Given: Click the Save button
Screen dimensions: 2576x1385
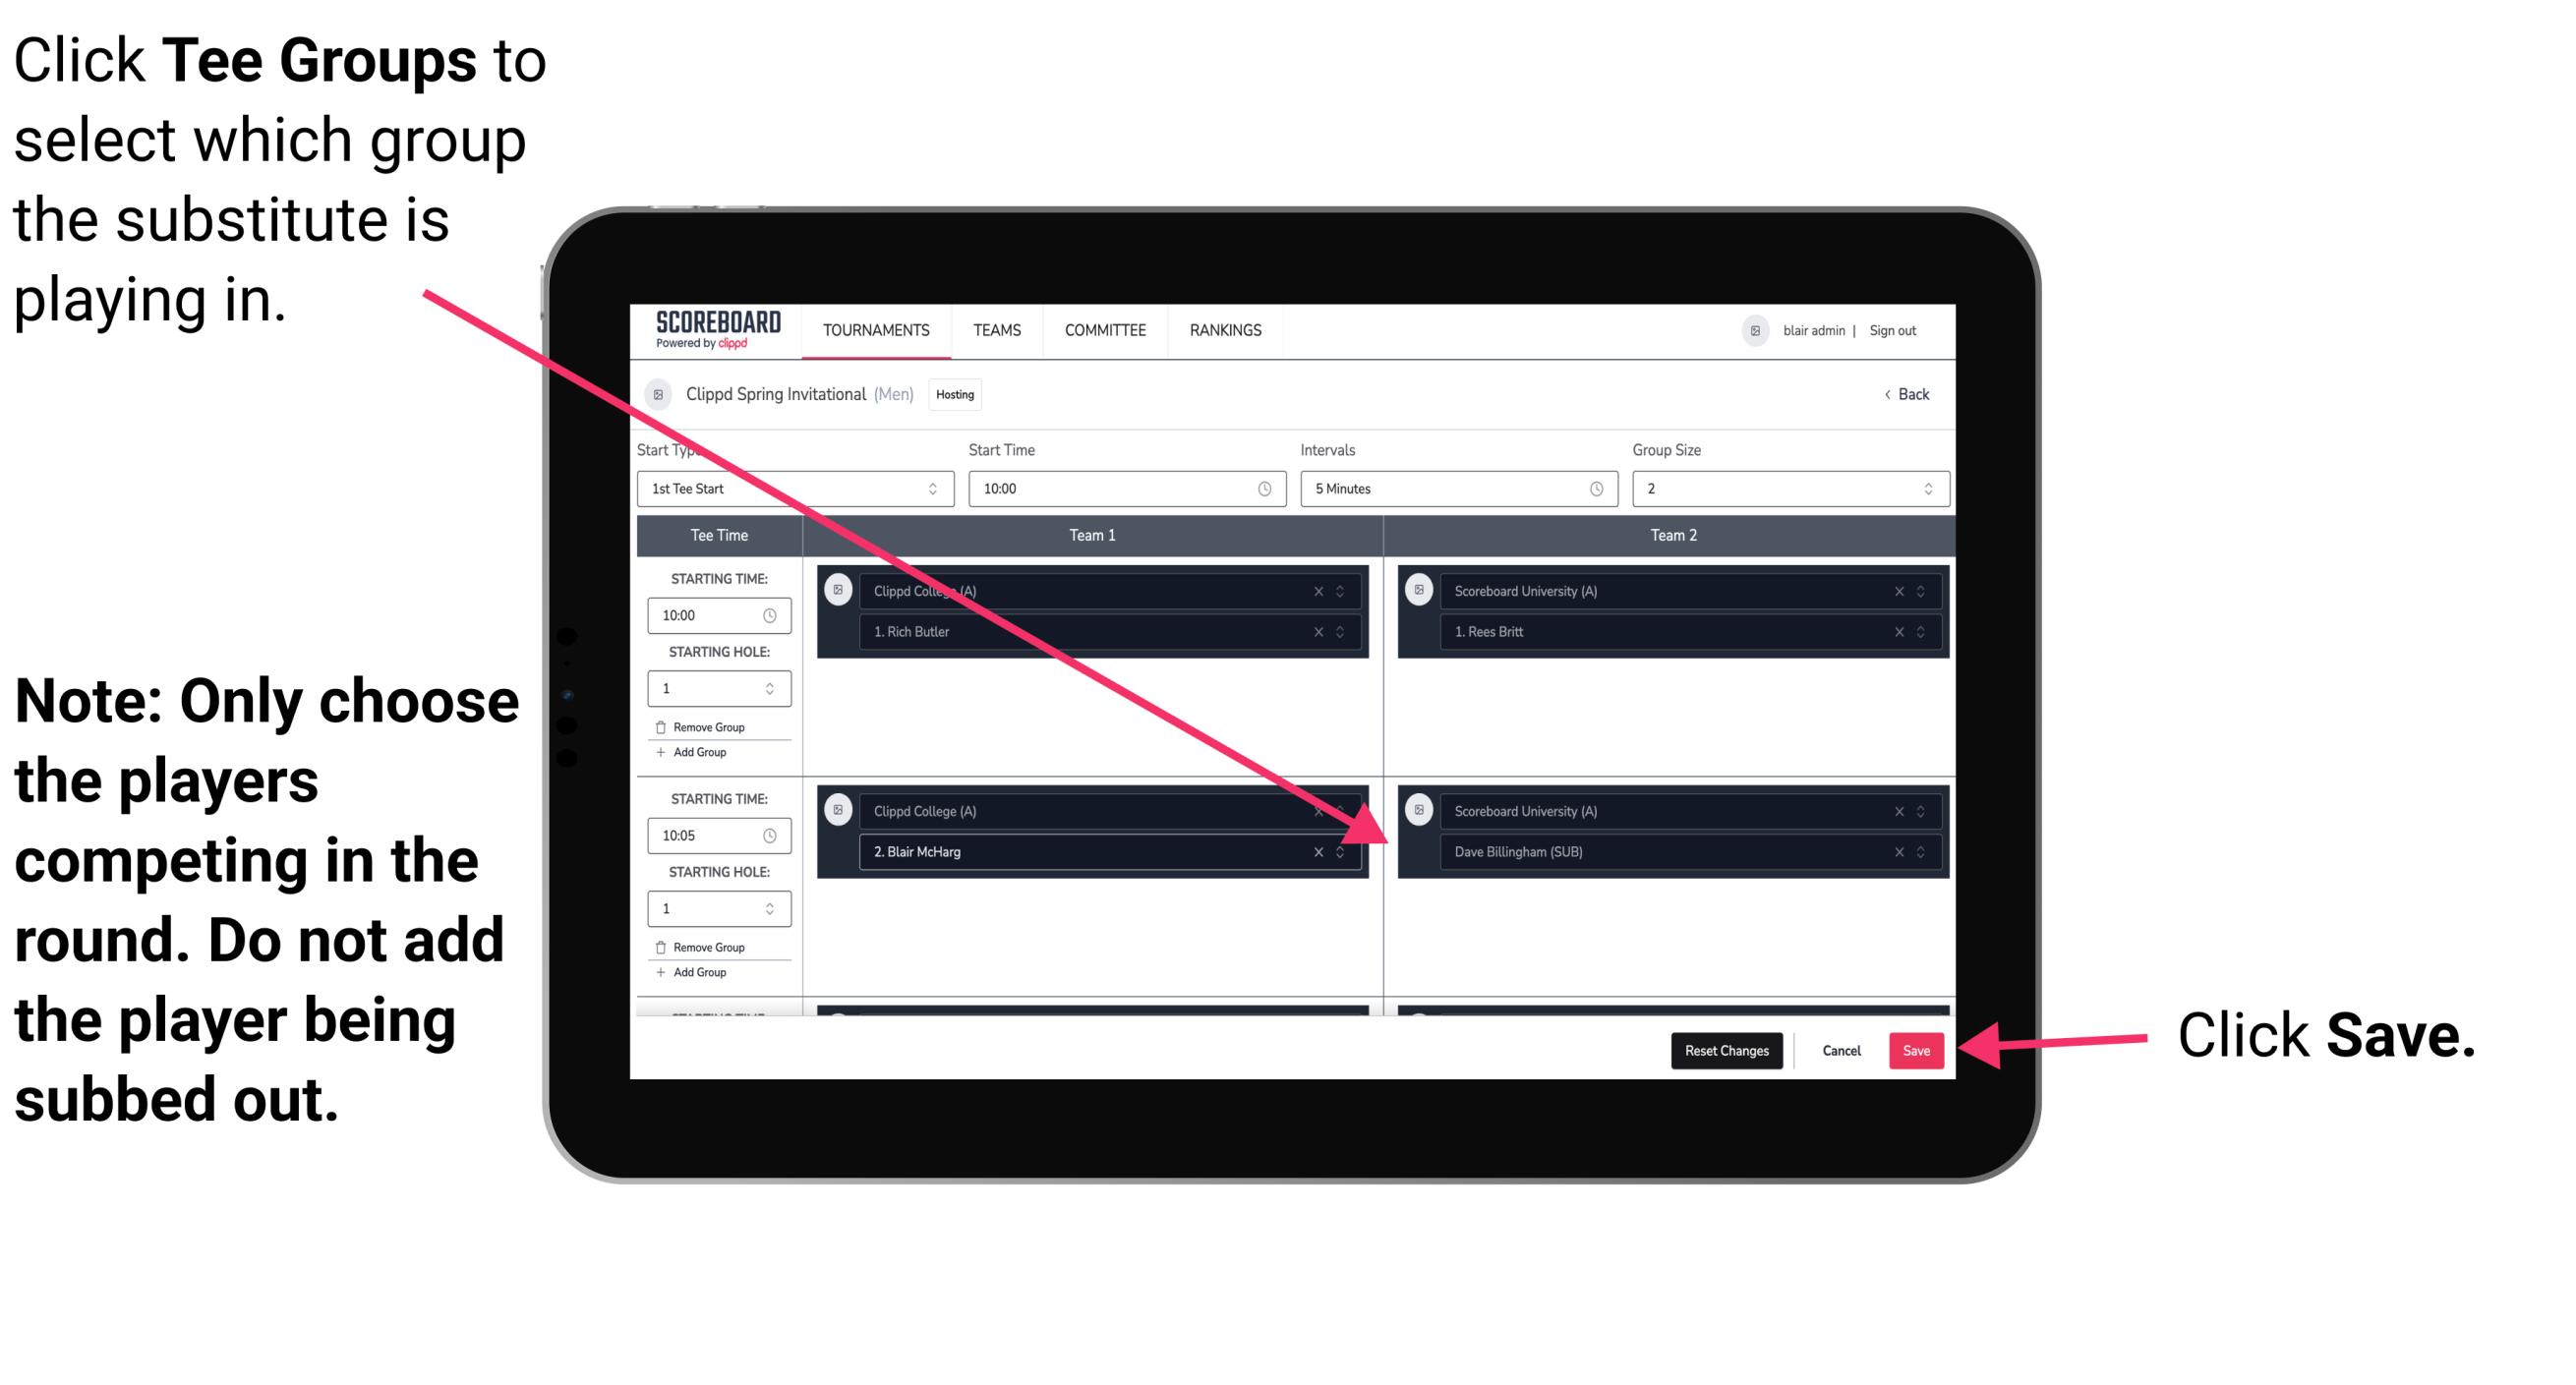Looking at the screenshot, I should click(x=1917, y=1051).
